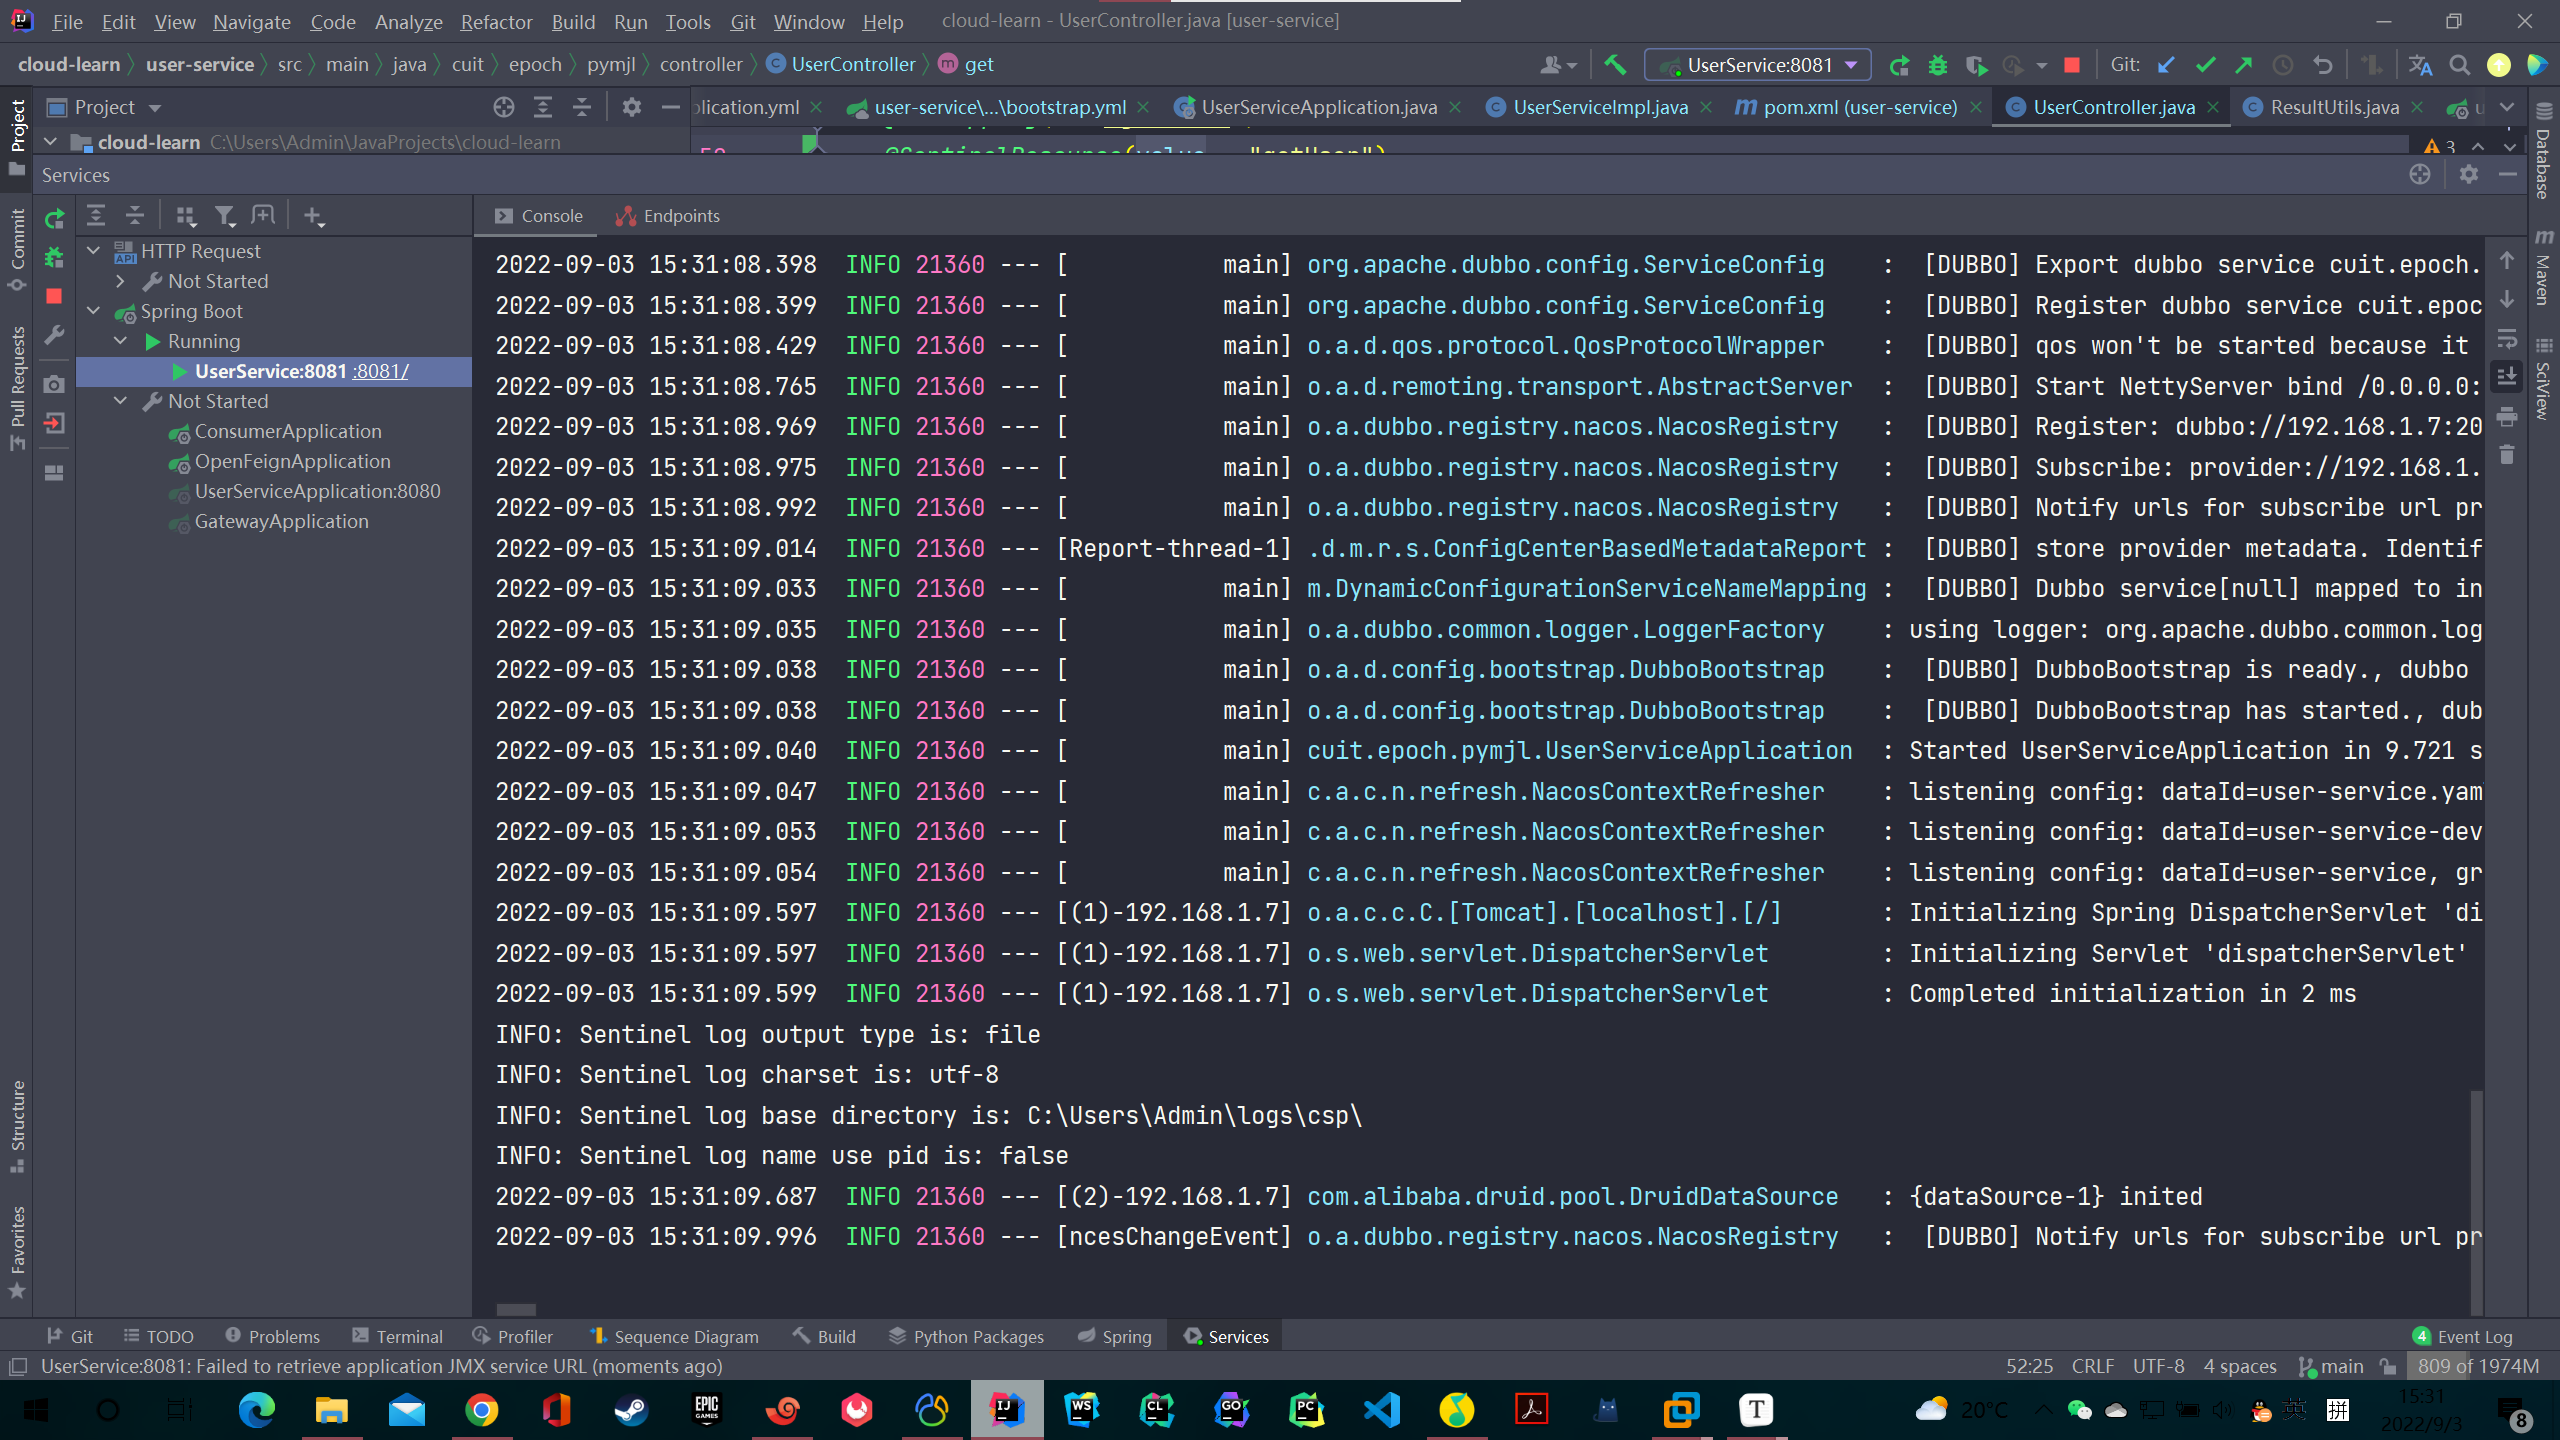The height and width of the screenshot is (1440, 2560).
Task: Switch to pom.xml (user-service) editor tab
Action: [x=1858, y=107]
